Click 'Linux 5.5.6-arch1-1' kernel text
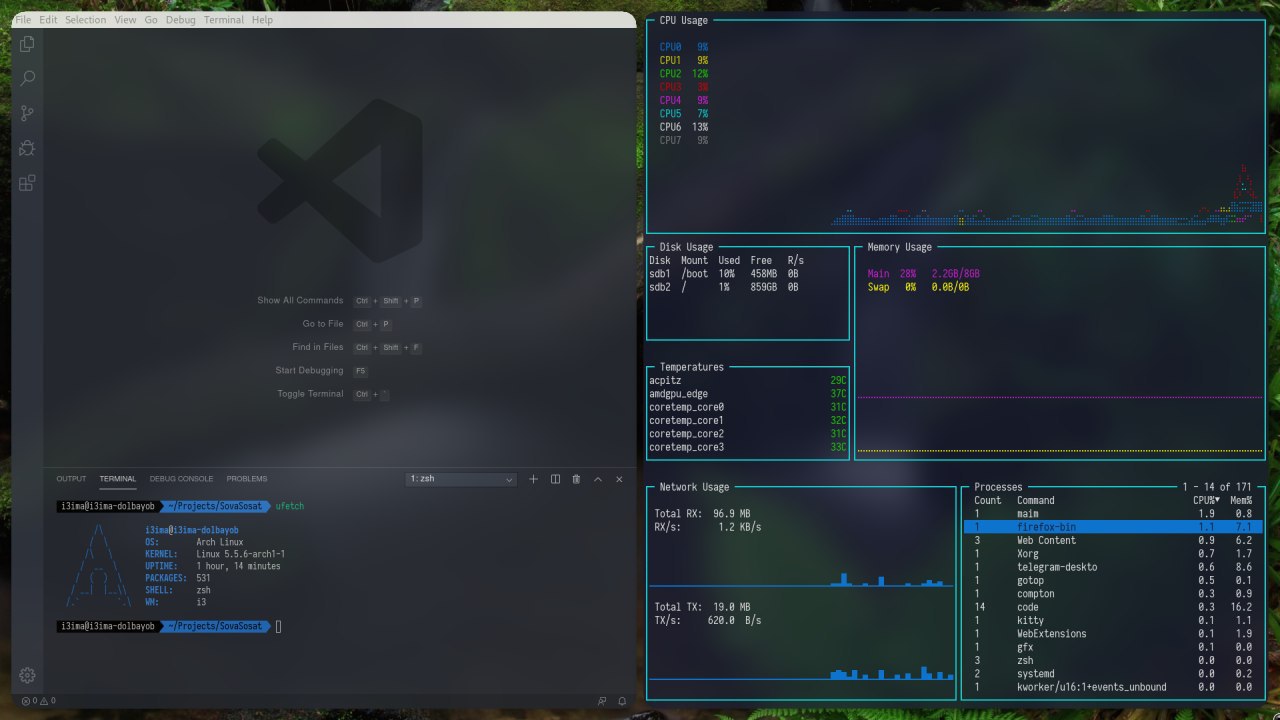This screenshot has width=1280, height=720. coord(241,554)
